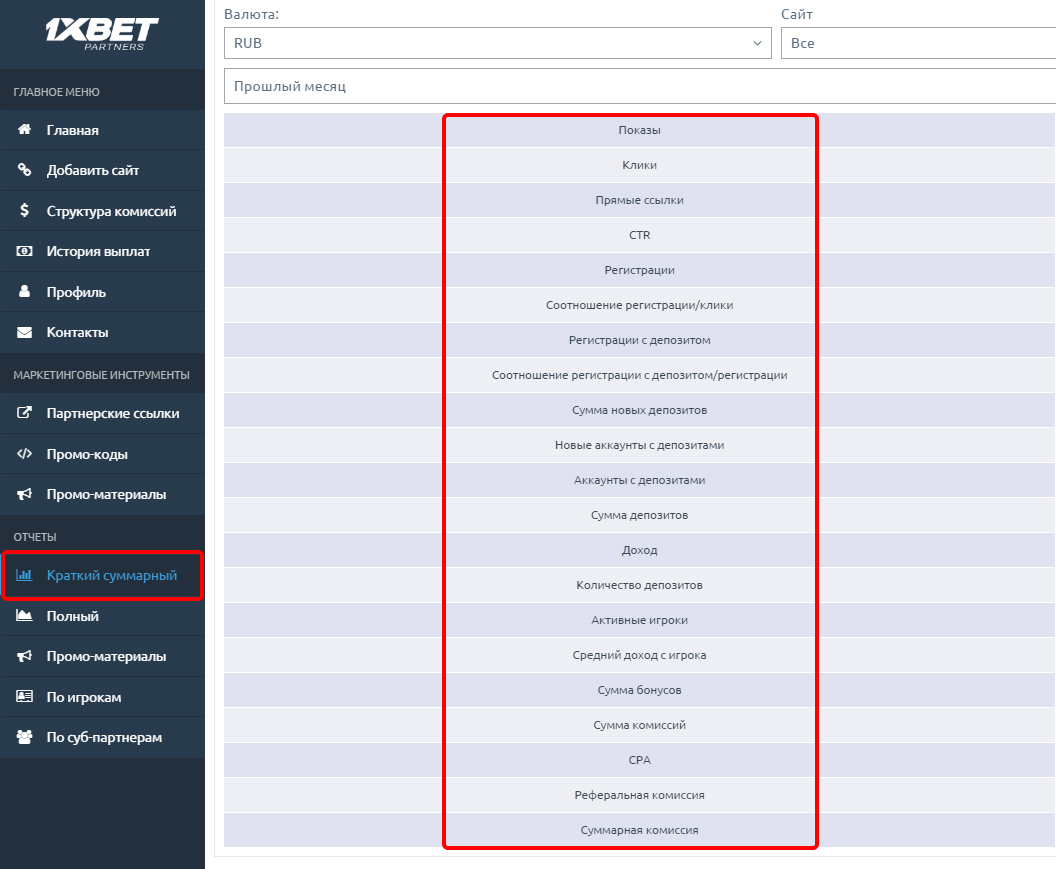1056x869 pixels.
Task: Click the 1XBET Partners logo
Action: pos(102,34)
